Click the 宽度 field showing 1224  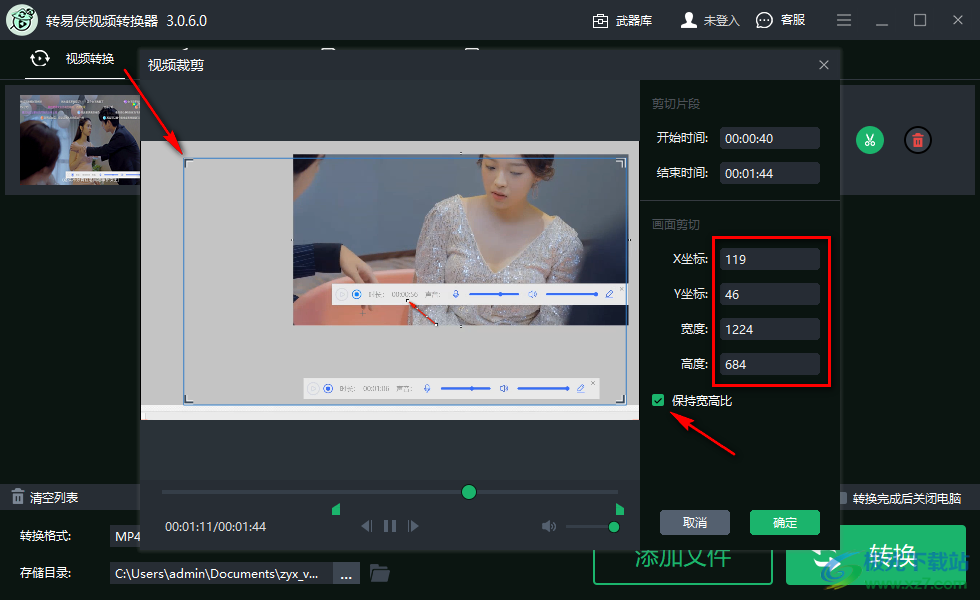pyautogui.click(x=769, y=329)
